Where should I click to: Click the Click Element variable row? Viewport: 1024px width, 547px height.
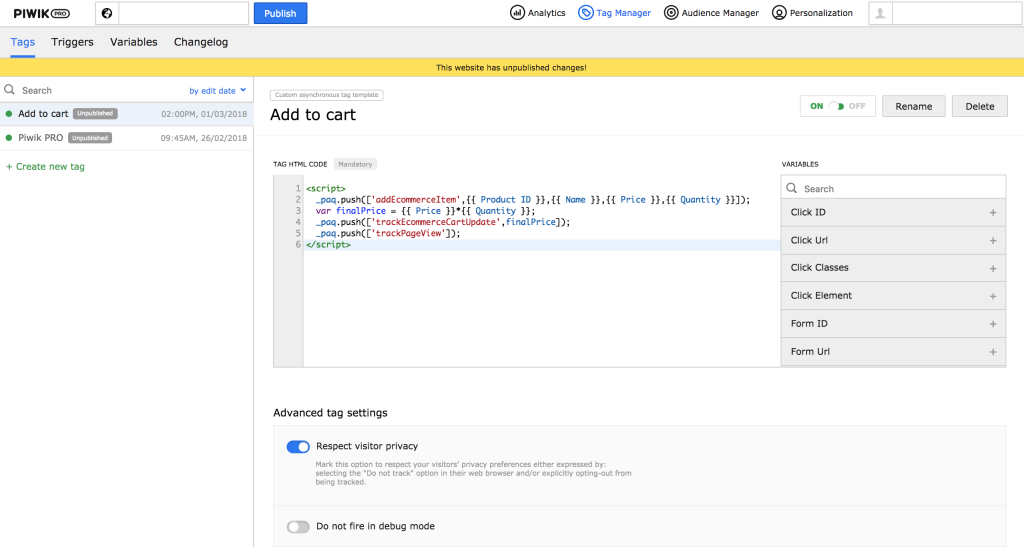point(893,296)
